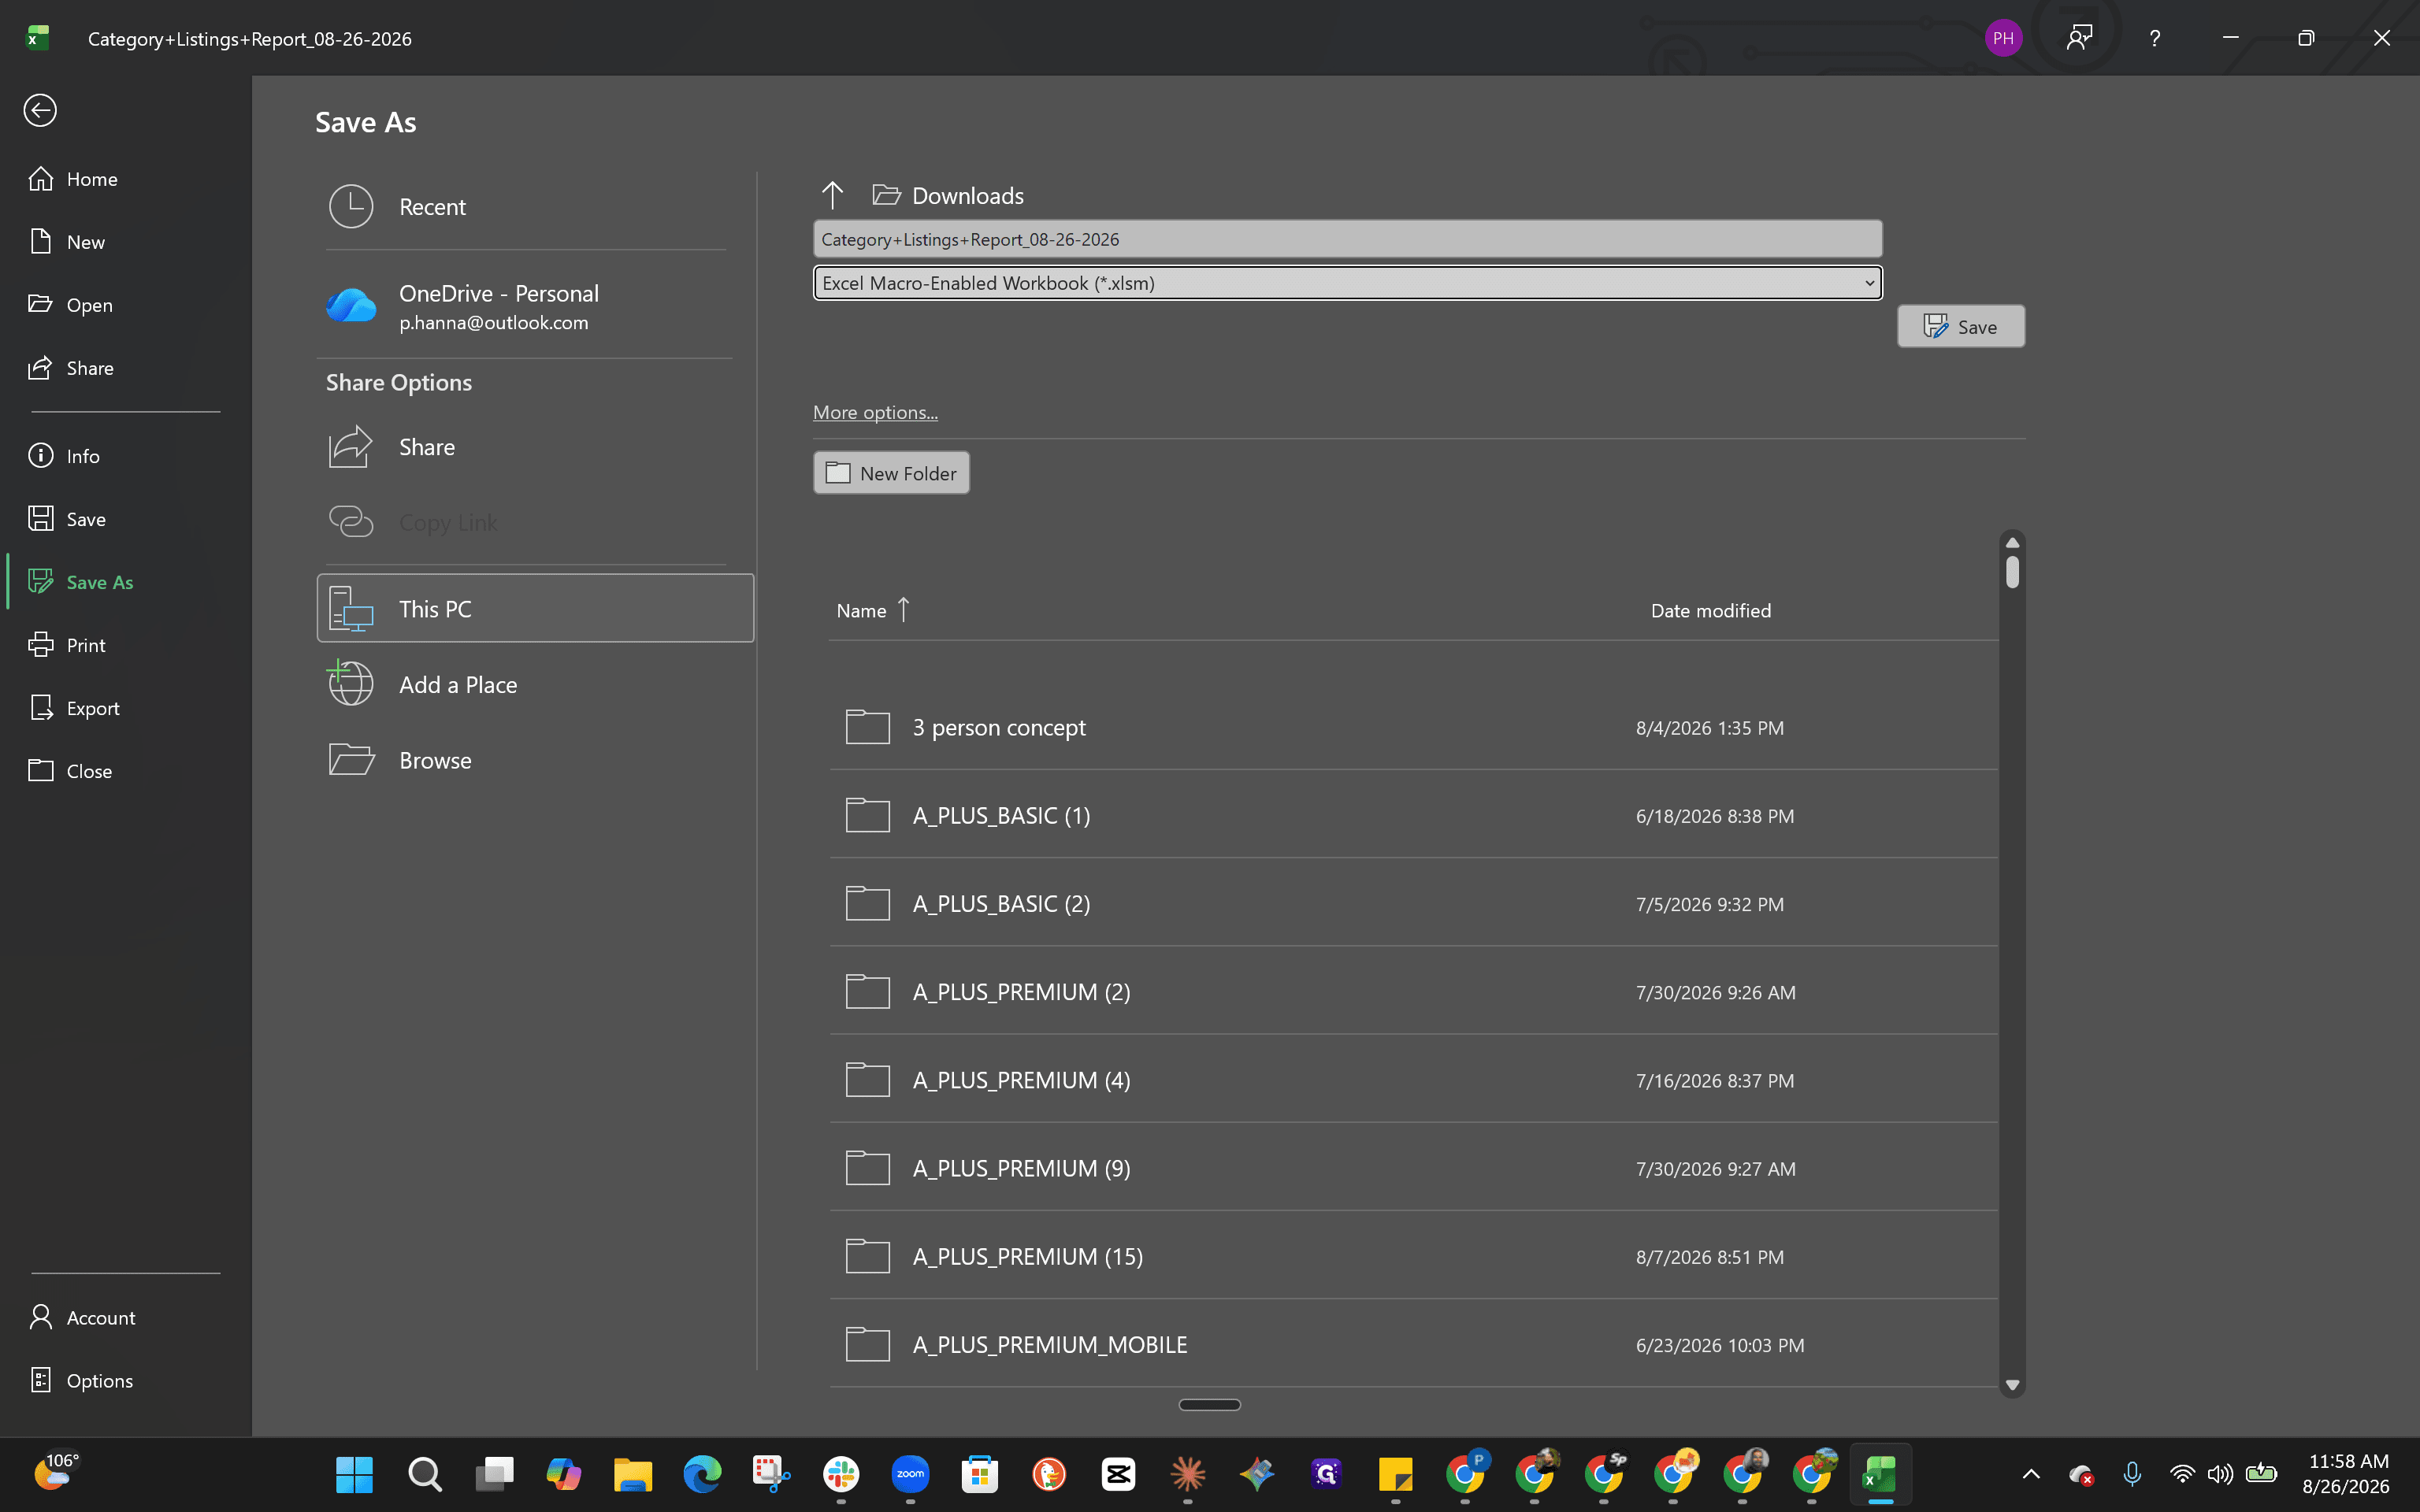Viewport: 2420px width, 1512px height.
Task: Click the feedback person icon in title bar
Action: click(2079, 38)
